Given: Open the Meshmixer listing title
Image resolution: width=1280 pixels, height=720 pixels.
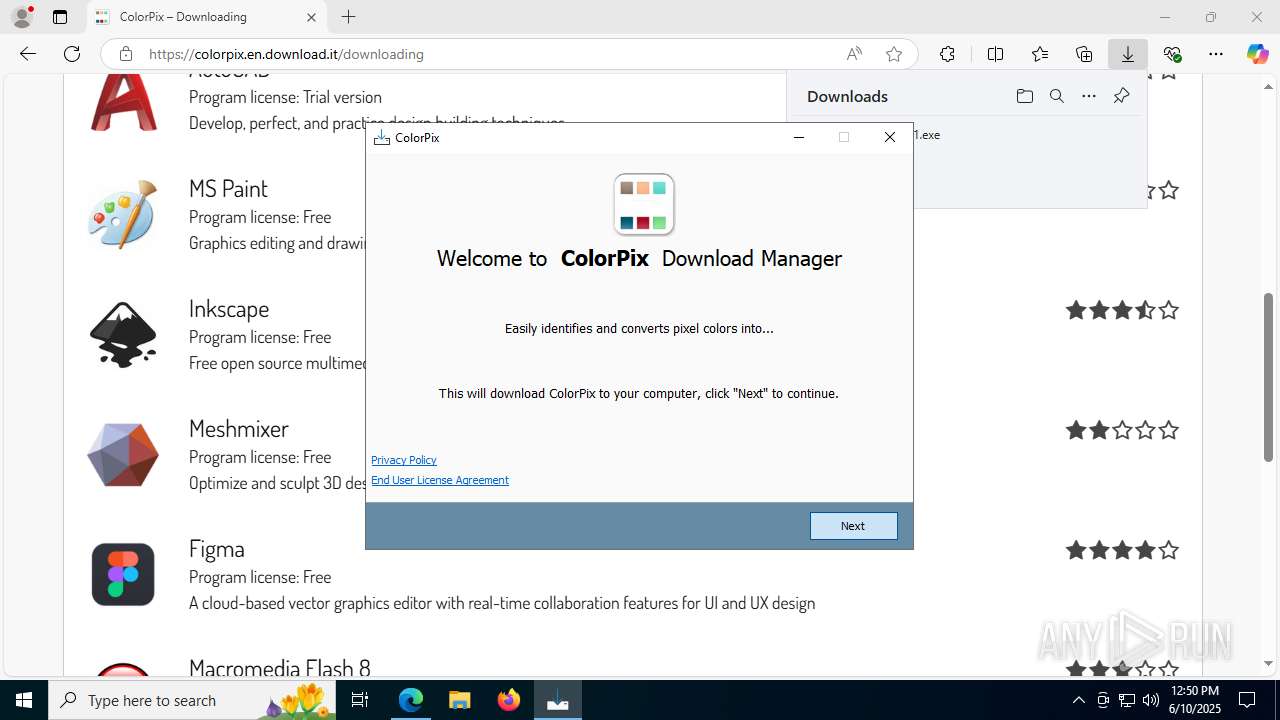Looking at the screenshot, I should [x=239, y=428].
